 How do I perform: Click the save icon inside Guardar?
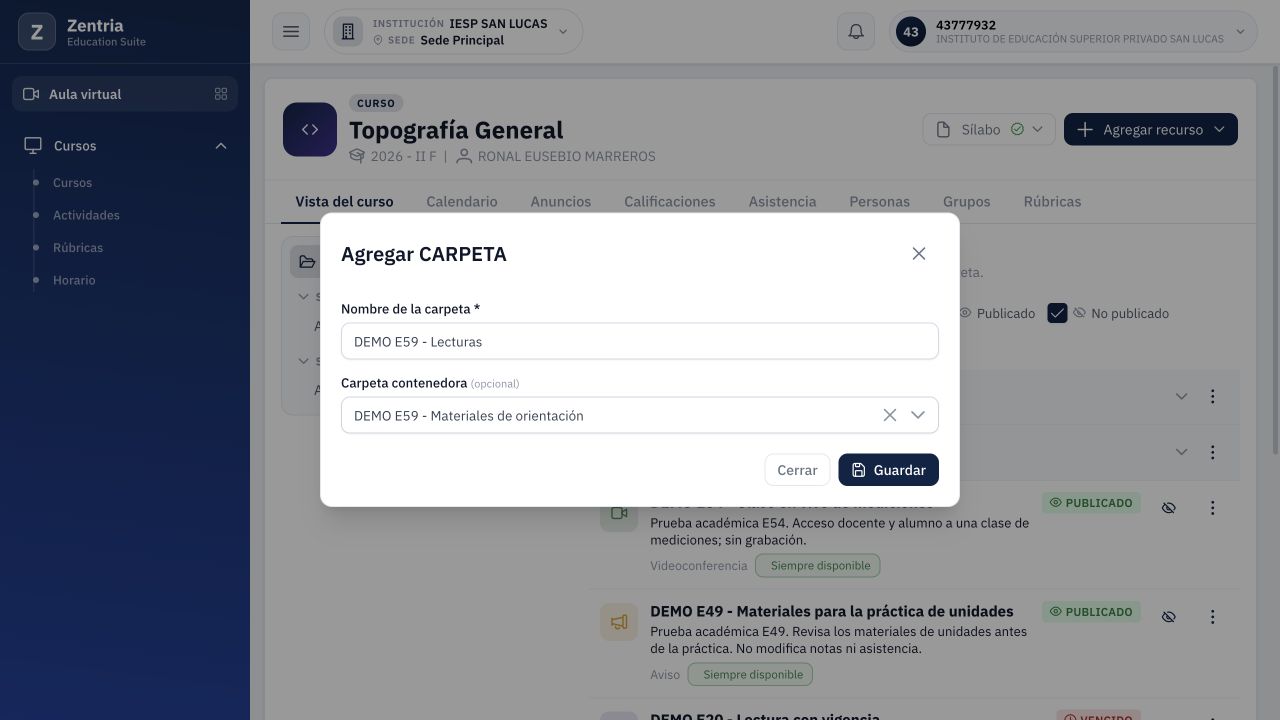point(859,470)
